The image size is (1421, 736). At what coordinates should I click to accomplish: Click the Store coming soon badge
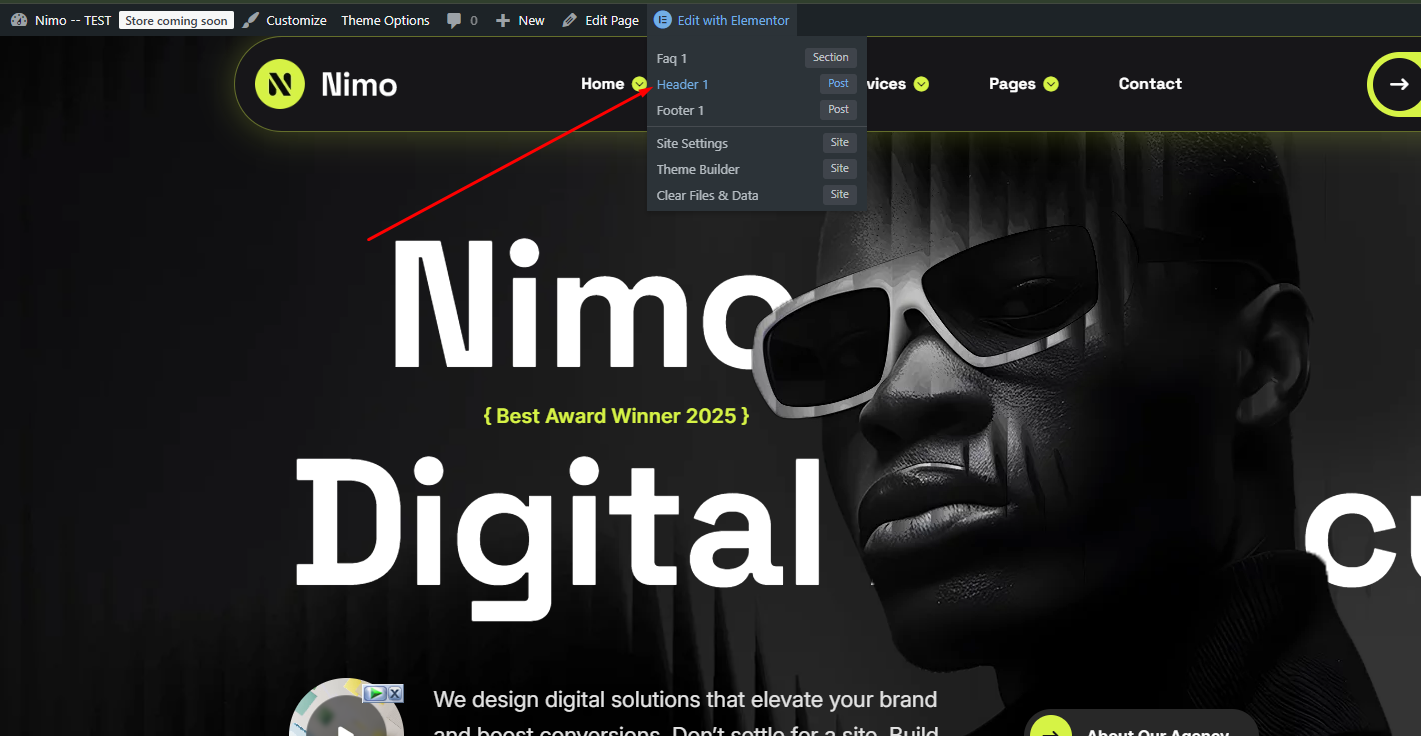coord(176,20)
